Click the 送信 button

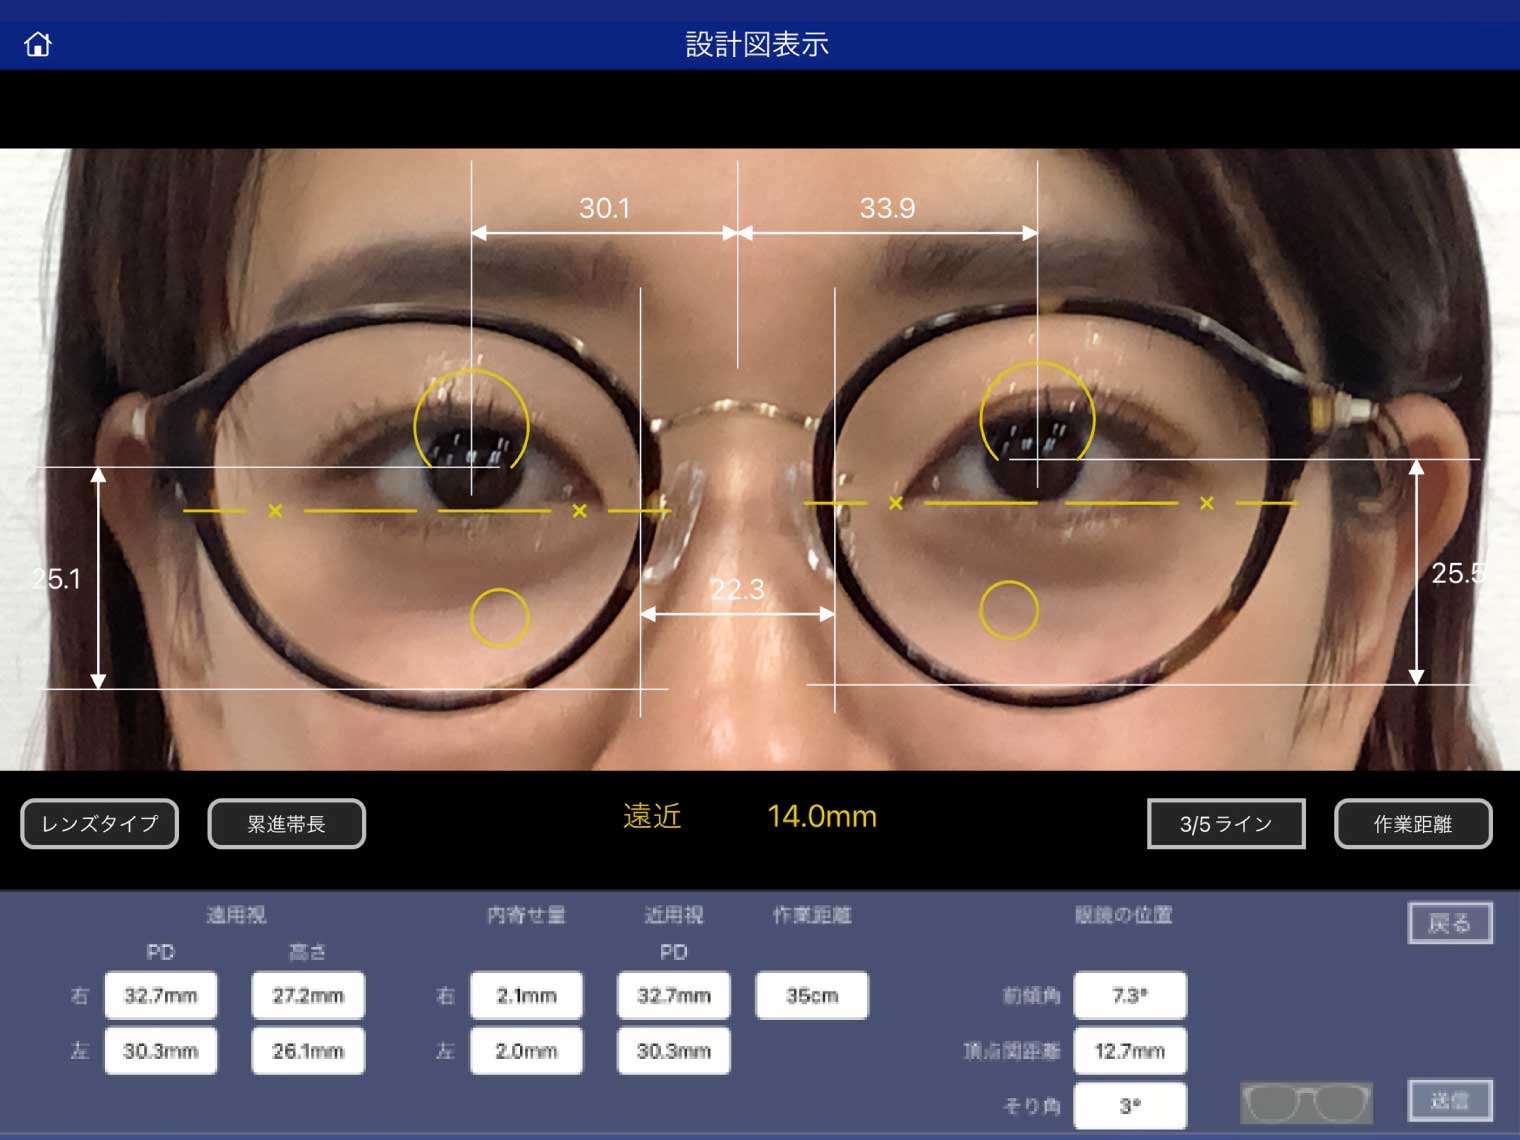coord(1450,1100)
